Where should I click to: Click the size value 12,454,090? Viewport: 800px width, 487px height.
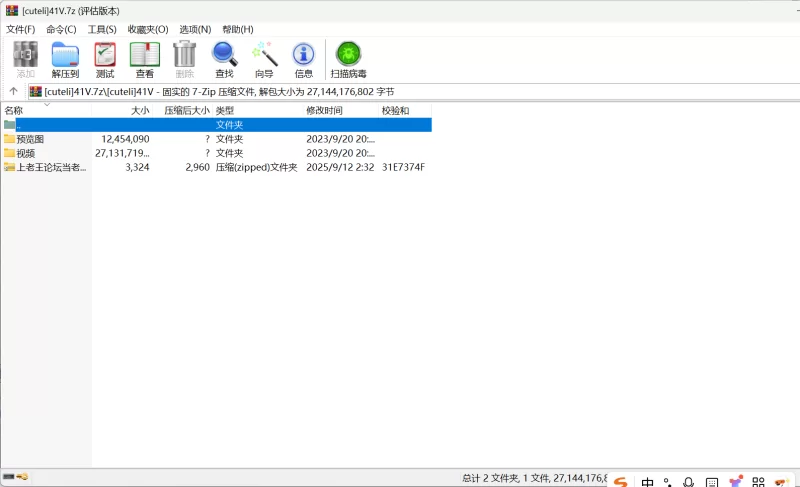point(125,139)
